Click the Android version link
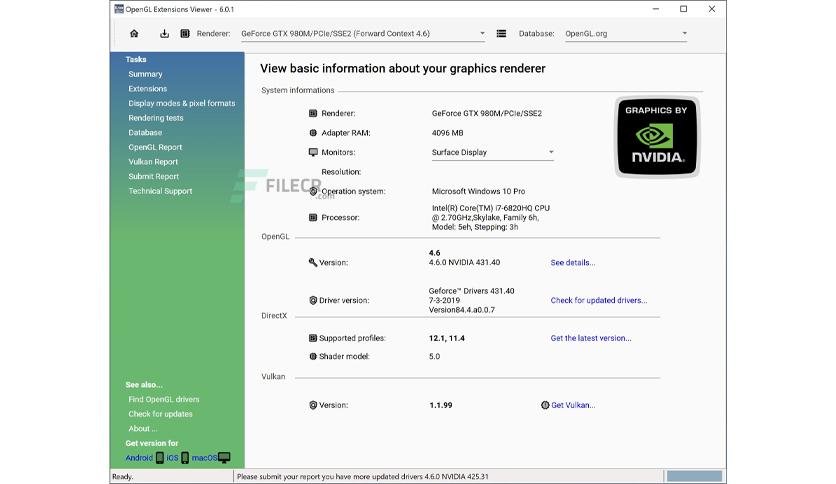The width and height of the screenshot is (836, 484). pos(139,458)
